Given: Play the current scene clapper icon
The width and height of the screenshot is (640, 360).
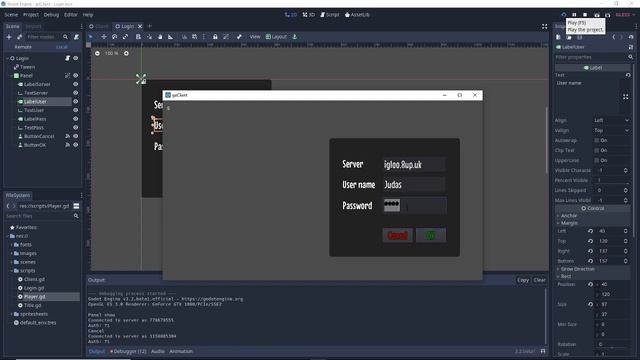Looking at the screenshot, I should pos(597,15).
